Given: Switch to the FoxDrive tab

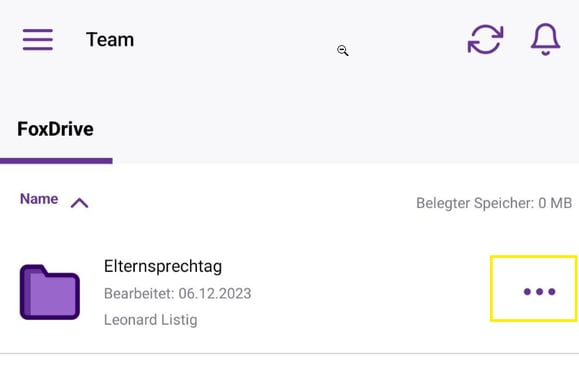Looking at the screenshot, I should pyautogui.click(x=55, y=129).
